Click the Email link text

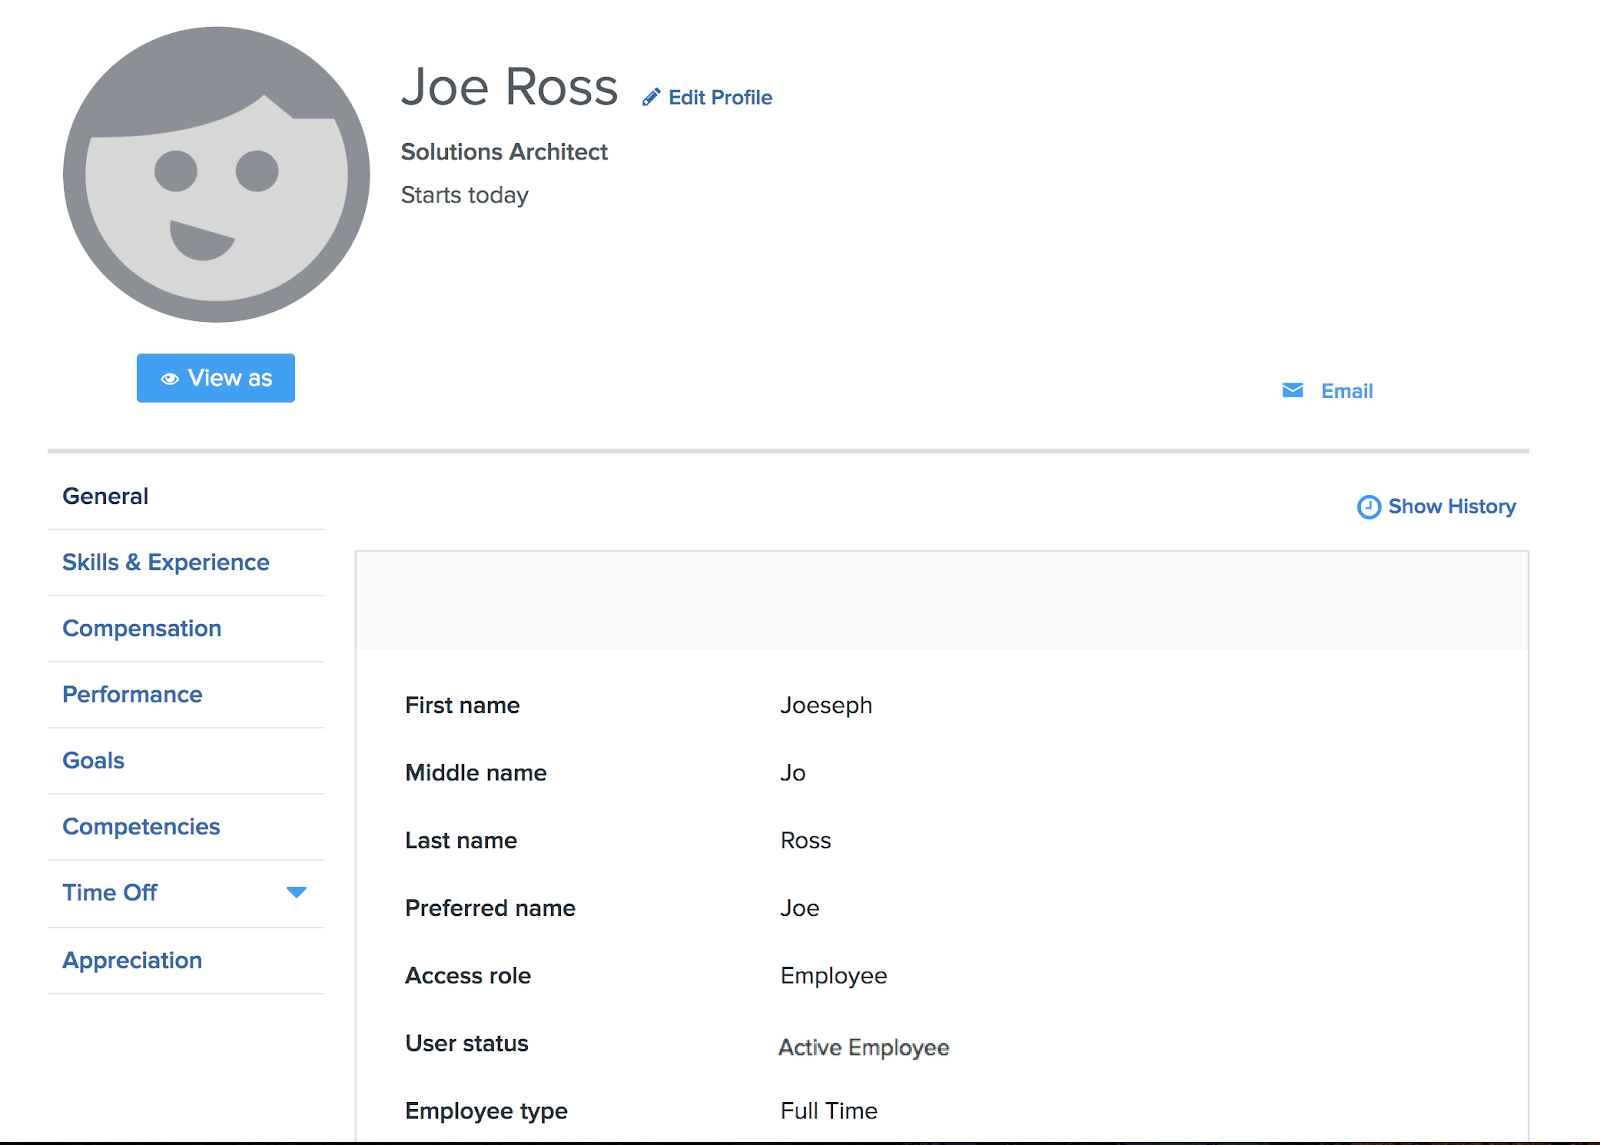pos(1346,391)
